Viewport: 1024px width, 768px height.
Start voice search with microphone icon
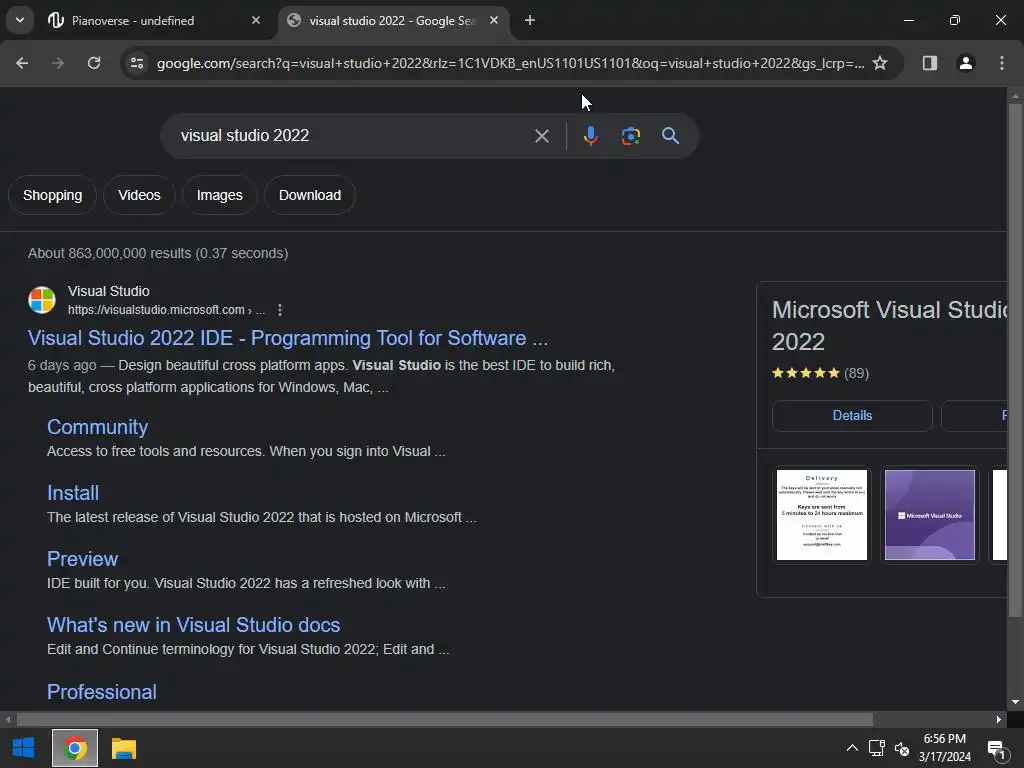(590, 136)
